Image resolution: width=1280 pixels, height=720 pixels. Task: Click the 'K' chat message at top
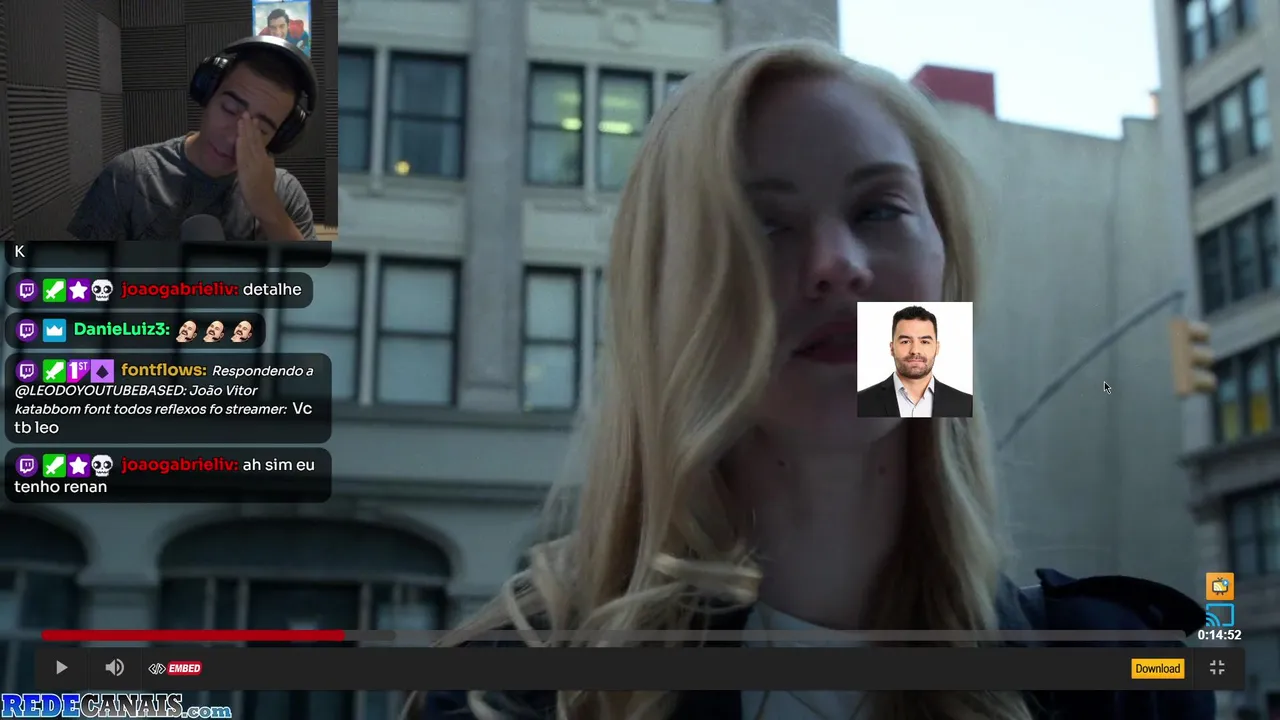[x=19, y=252]
